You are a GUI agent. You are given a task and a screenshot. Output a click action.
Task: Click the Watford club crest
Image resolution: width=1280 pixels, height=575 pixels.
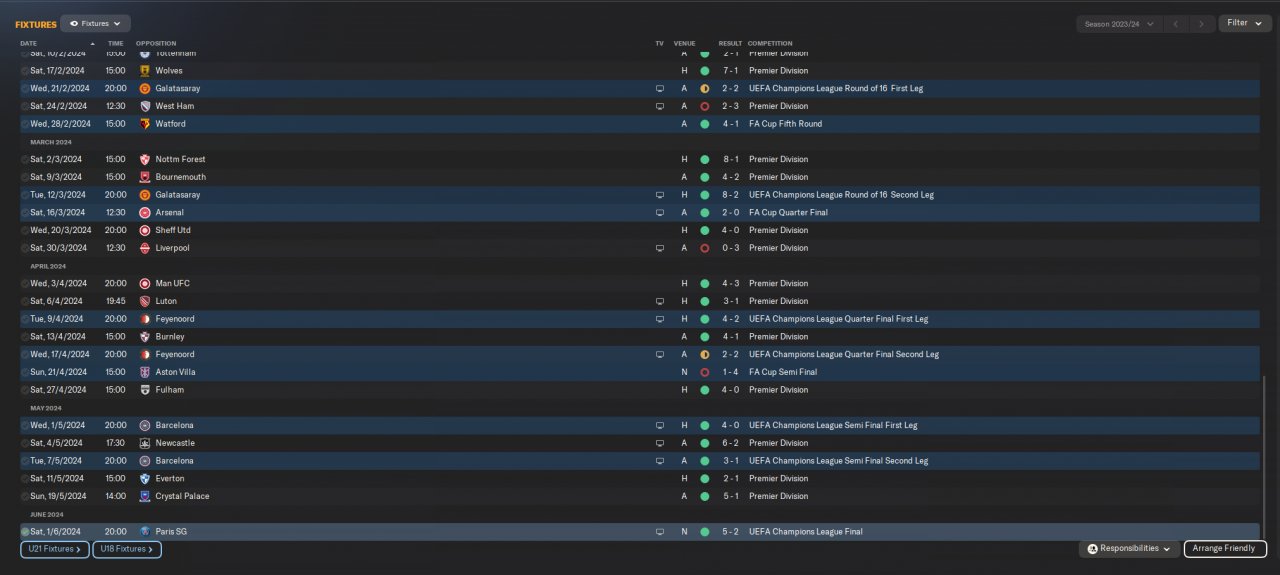[x=145, y=124]
